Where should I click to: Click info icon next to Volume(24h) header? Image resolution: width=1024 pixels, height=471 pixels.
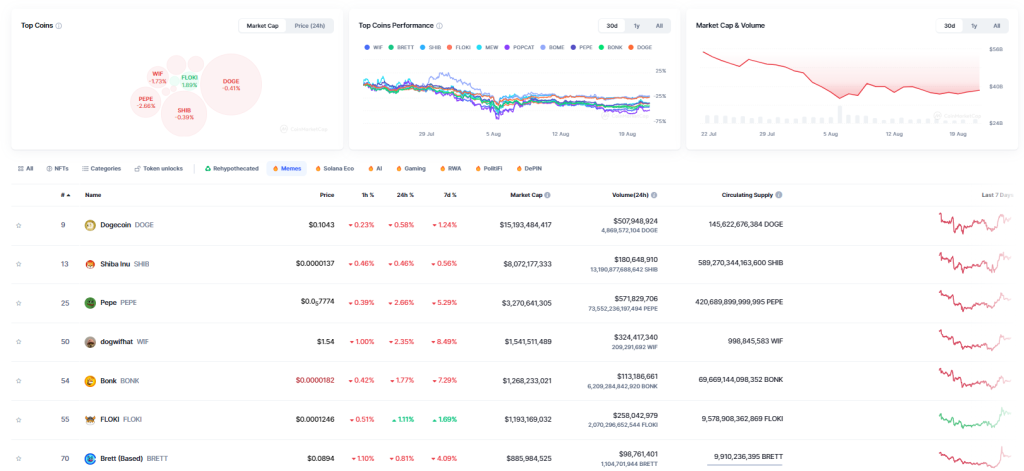pos(654,195)
